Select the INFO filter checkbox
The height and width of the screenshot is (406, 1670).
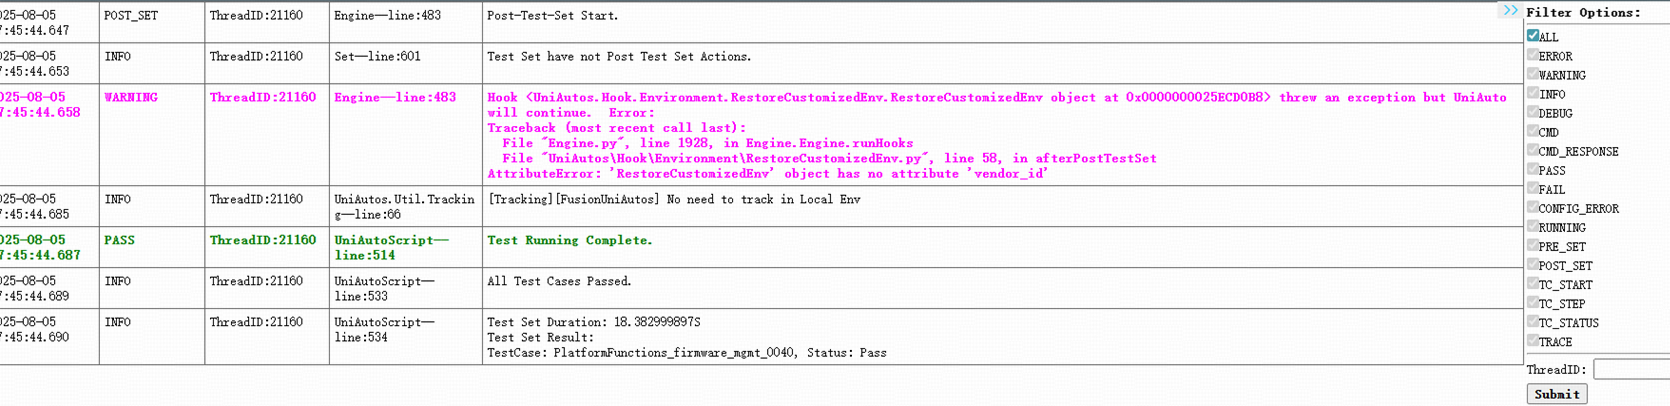tap(1533, 93)
